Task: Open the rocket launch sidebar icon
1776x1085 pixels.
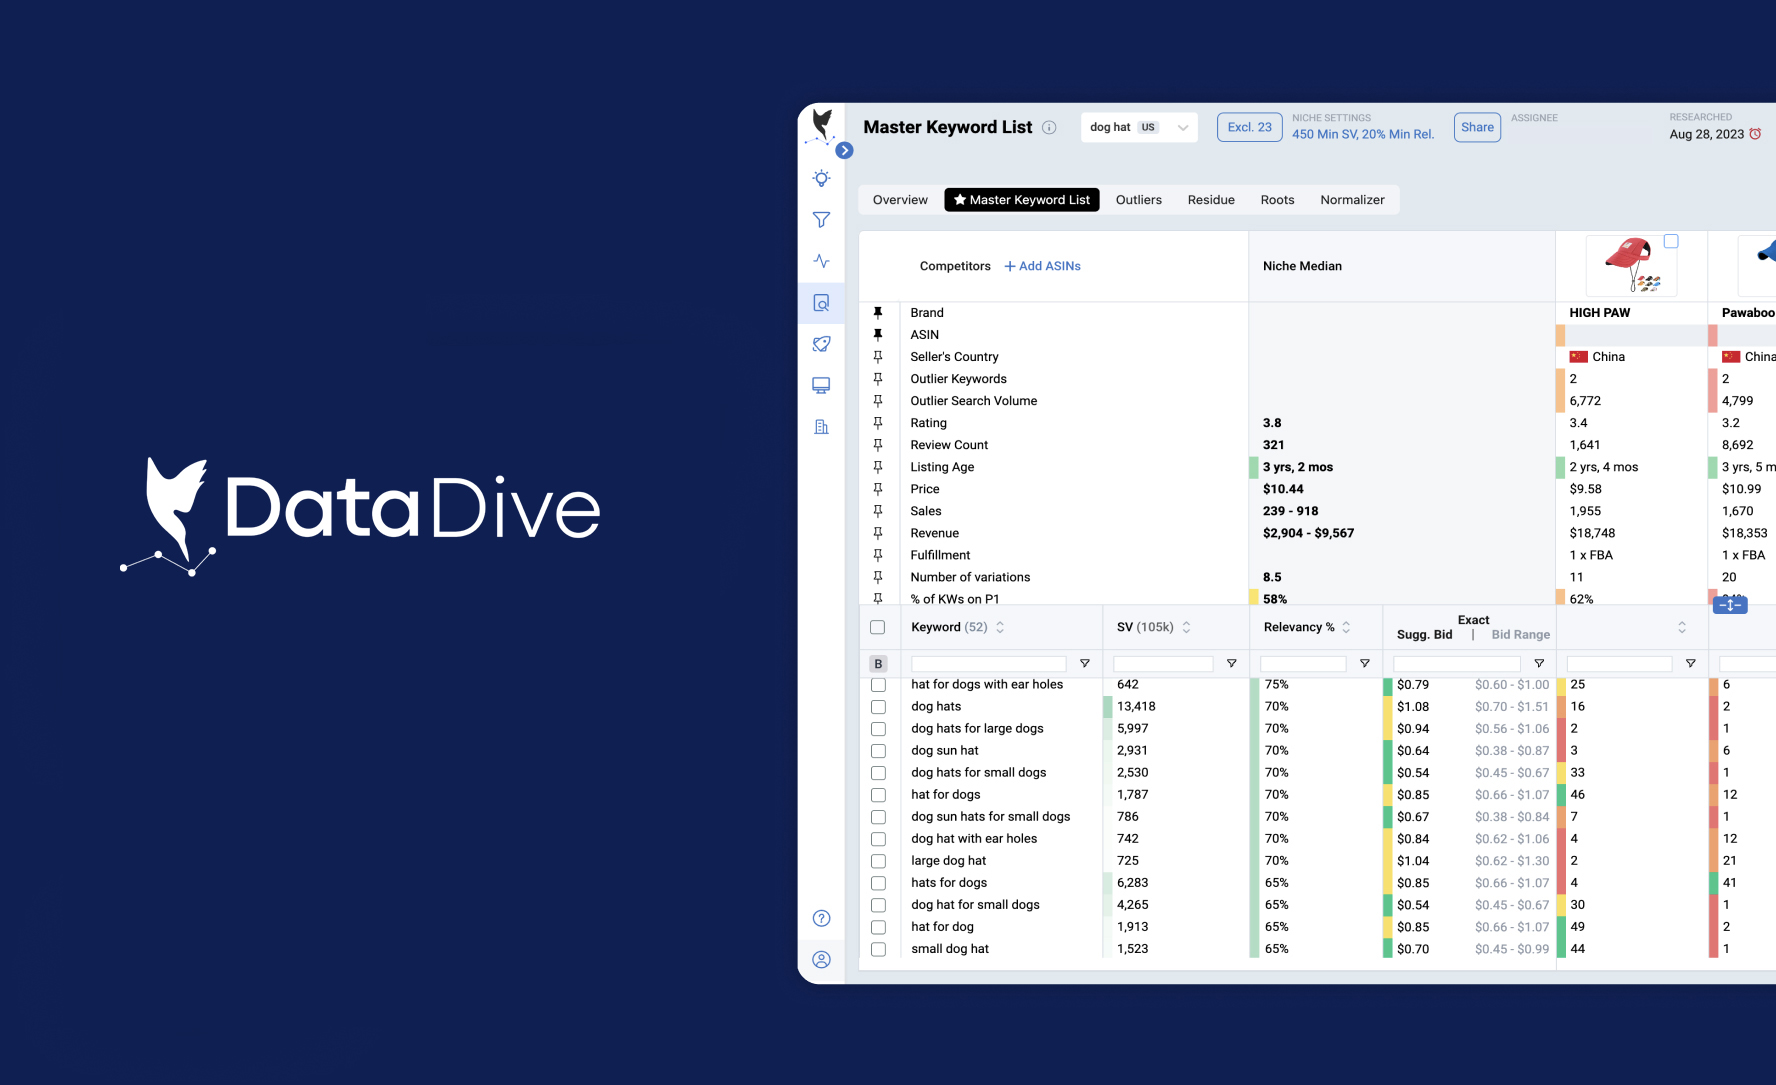Action: [x=821, y=344]
